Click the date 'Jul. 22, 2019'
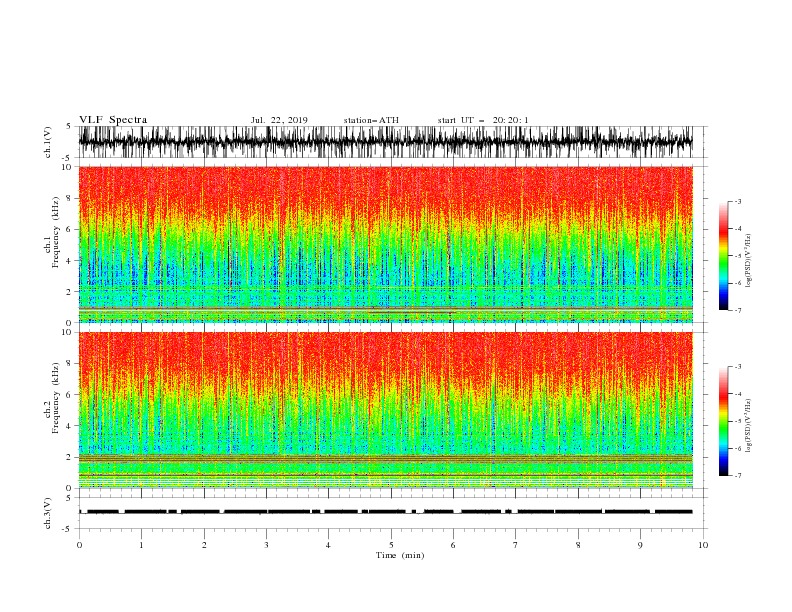 tap(279, 120)
